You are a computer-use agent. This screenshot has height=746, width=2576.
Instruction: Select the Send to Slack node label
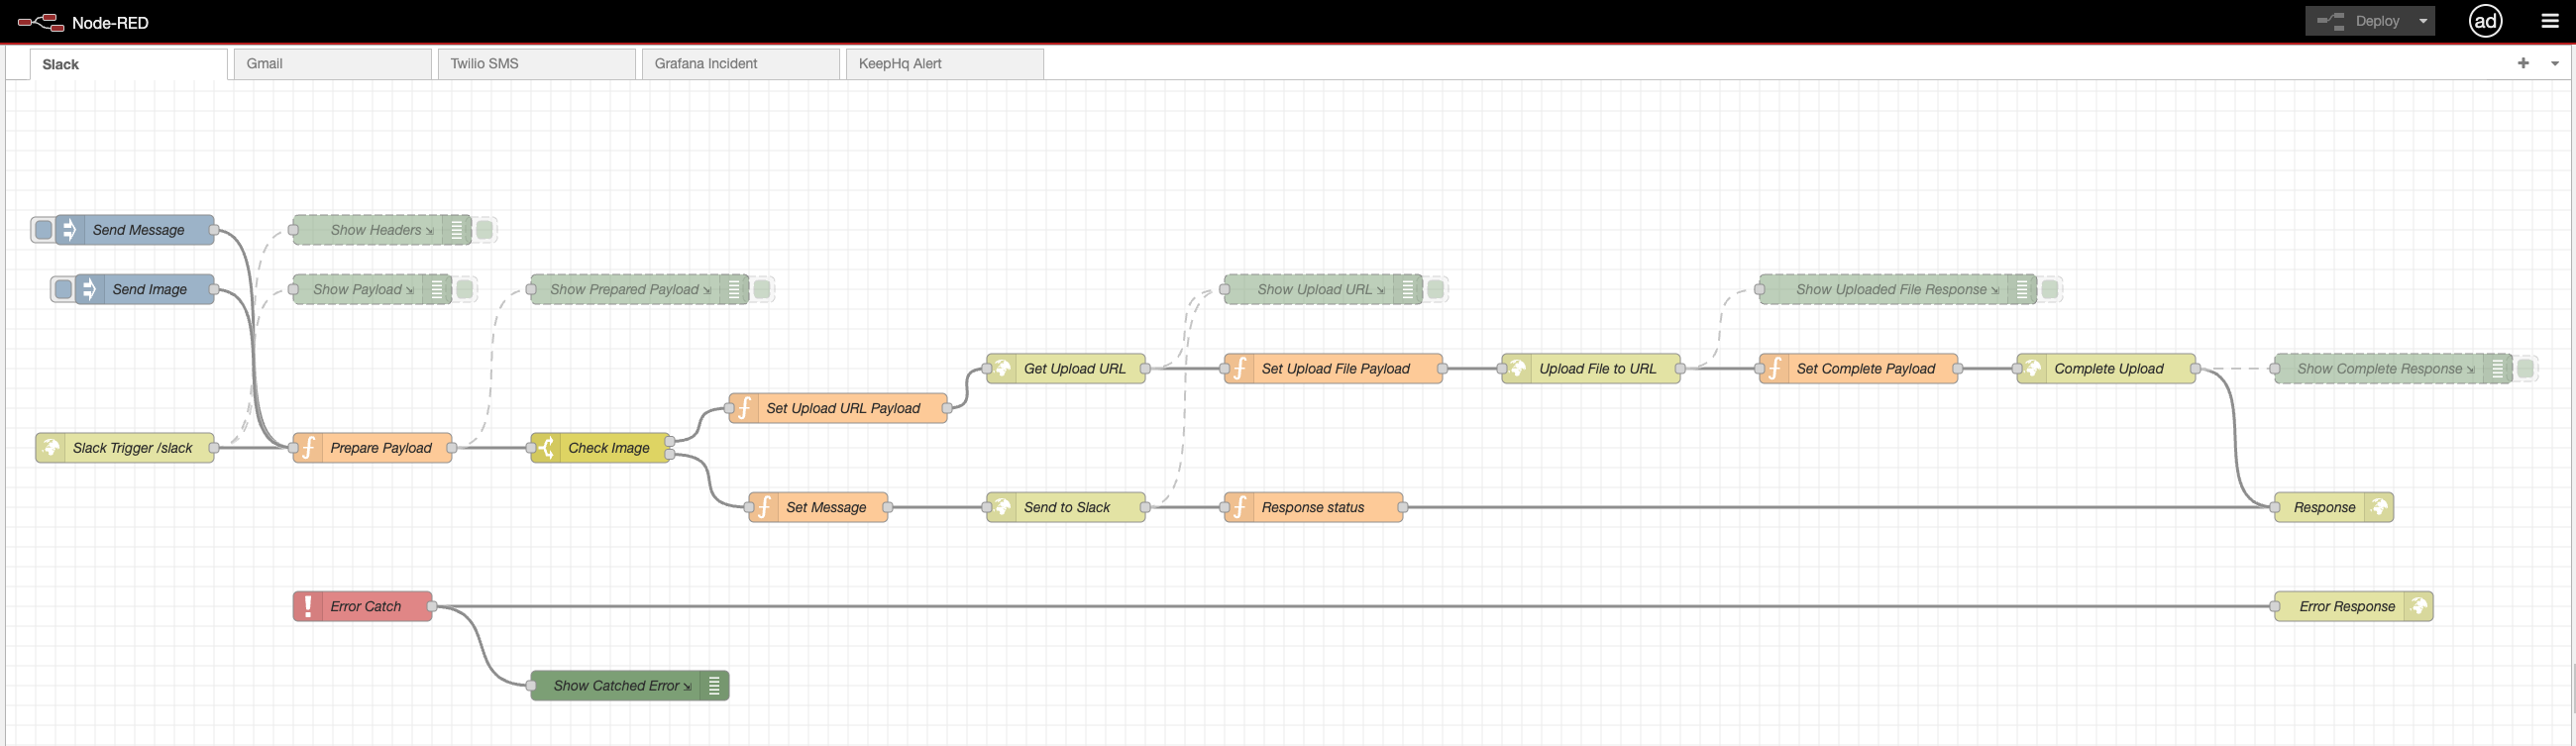[1066, 507]
